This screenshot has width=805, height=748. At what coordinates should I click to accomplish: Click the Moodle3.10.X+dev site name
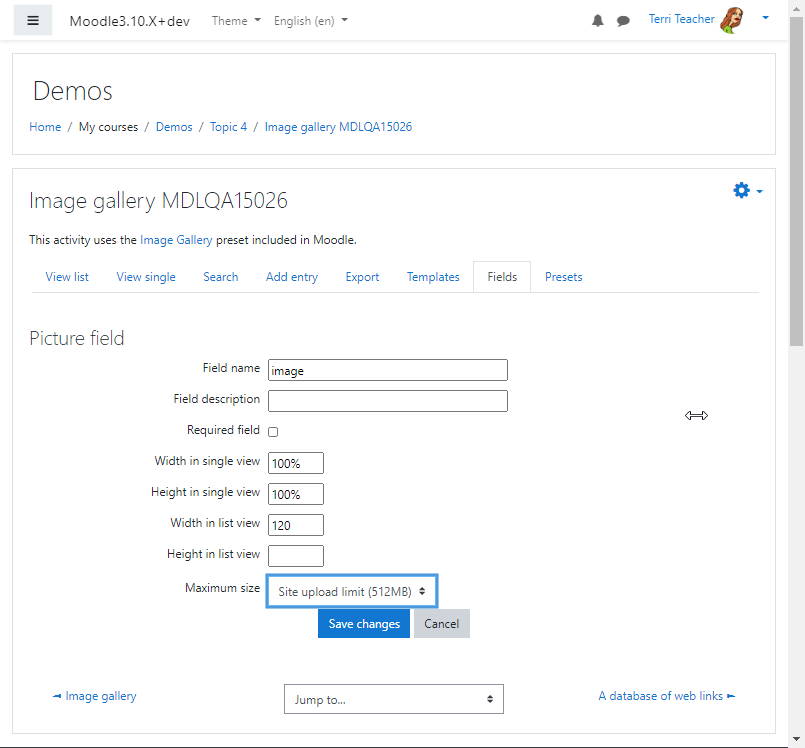130,21
